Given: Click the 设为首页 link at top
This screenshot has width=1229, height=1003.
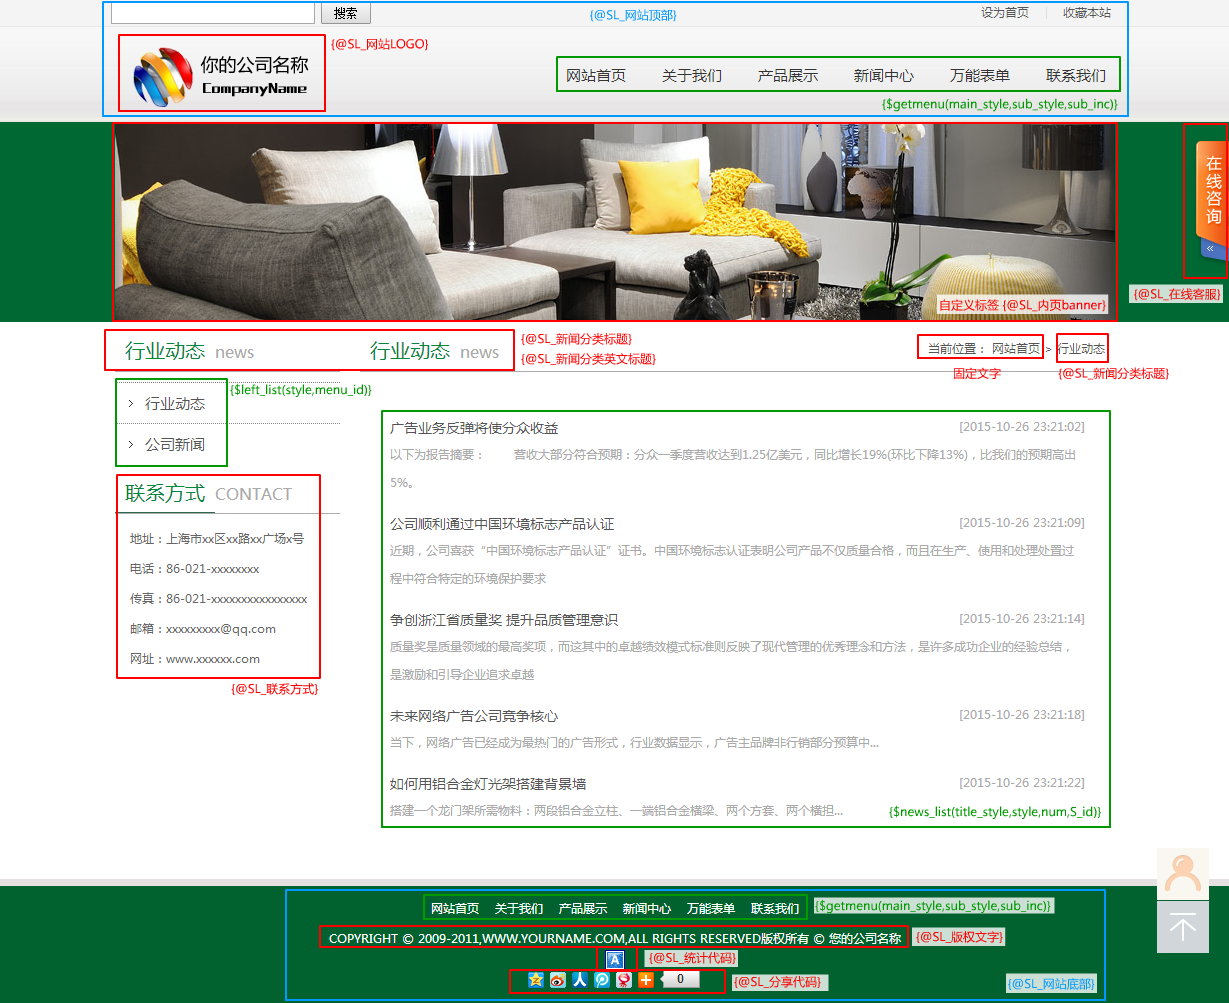Looking at the screenshot, I should click(x=1004, y=13).
